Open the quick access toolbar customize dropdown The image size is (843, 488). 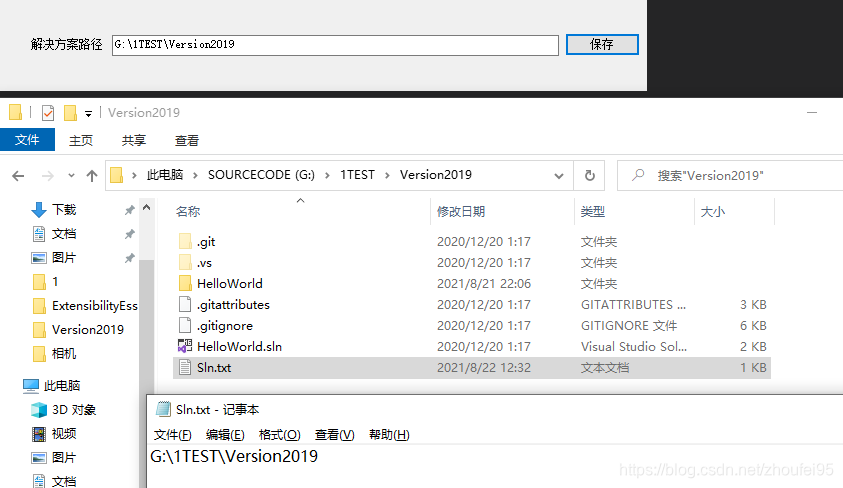(88, 113)
